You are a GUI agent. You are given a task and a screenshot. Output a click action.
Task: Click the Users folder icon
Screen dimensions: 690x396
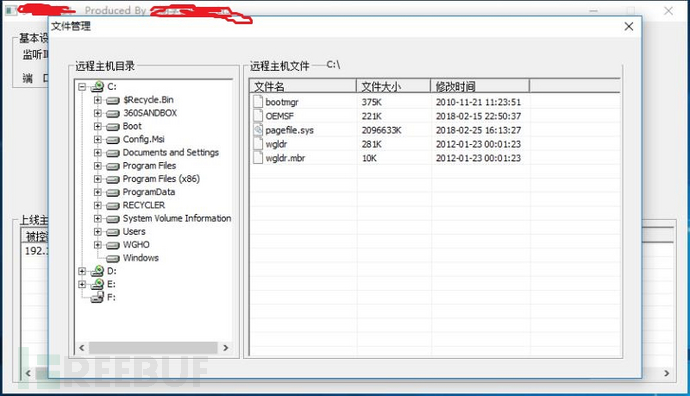tap(113, 232)
